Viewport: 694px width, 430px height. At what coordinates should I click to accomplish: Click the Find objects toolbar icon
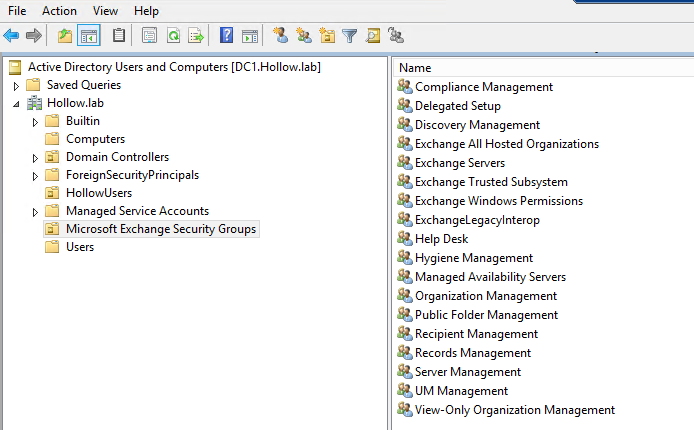pyautogui.click(x=373, y=36)
